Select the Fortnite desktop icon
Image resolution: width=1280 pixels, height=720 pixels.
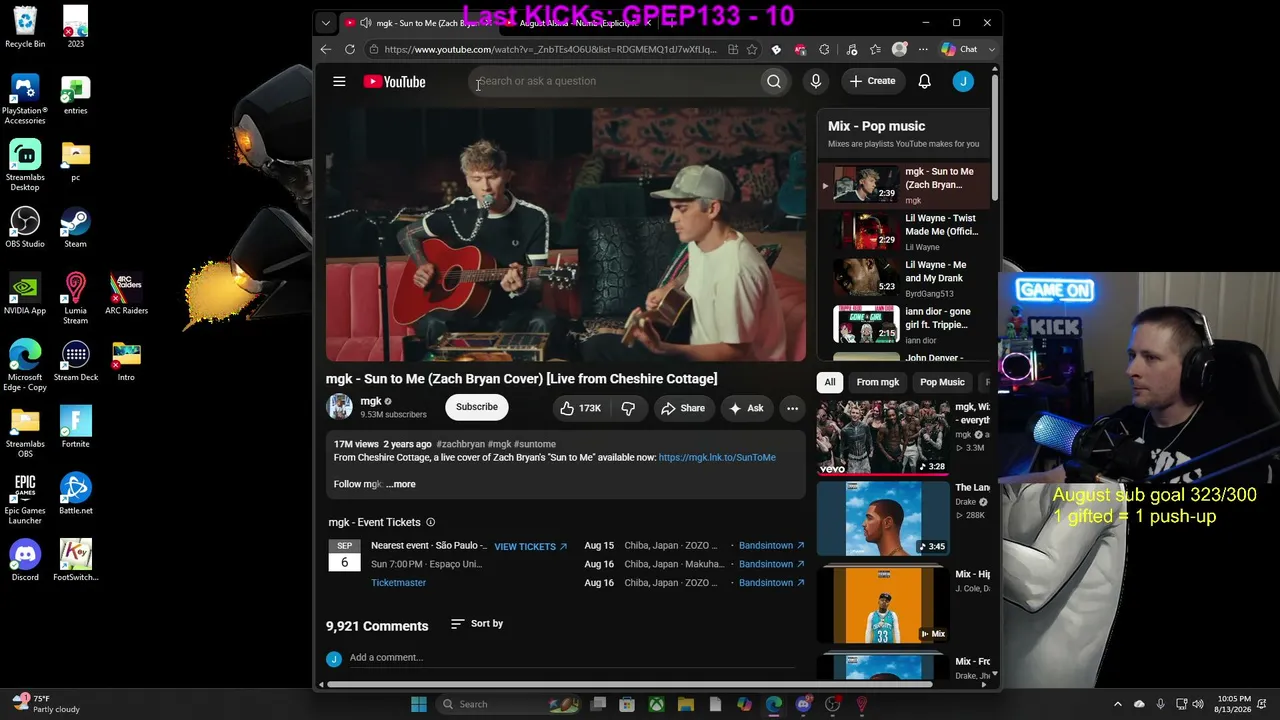pyautogui.click(x=75, y=427)
